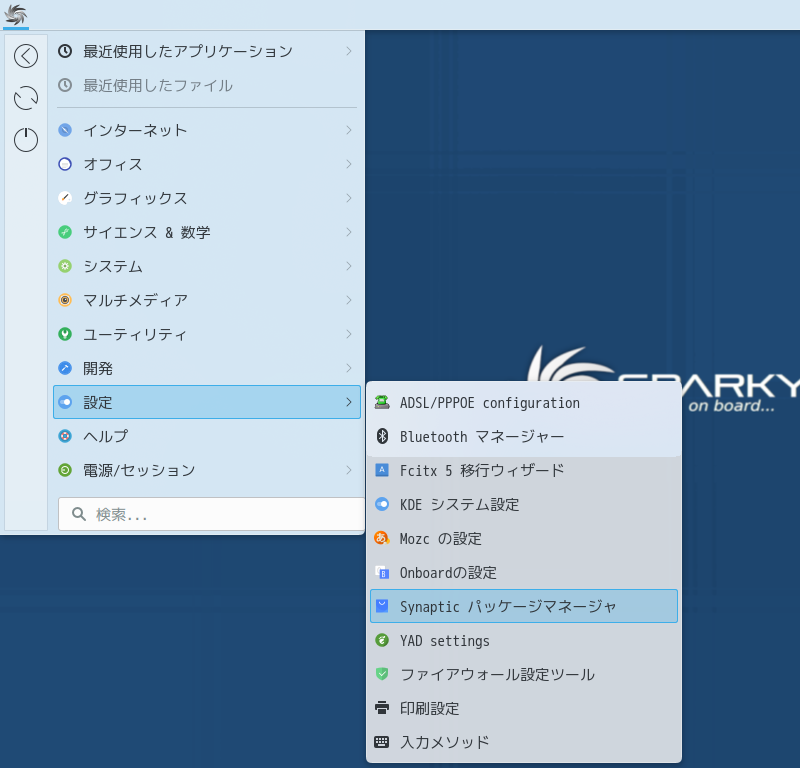Open Bluetooth マネージャー entry

524,436
